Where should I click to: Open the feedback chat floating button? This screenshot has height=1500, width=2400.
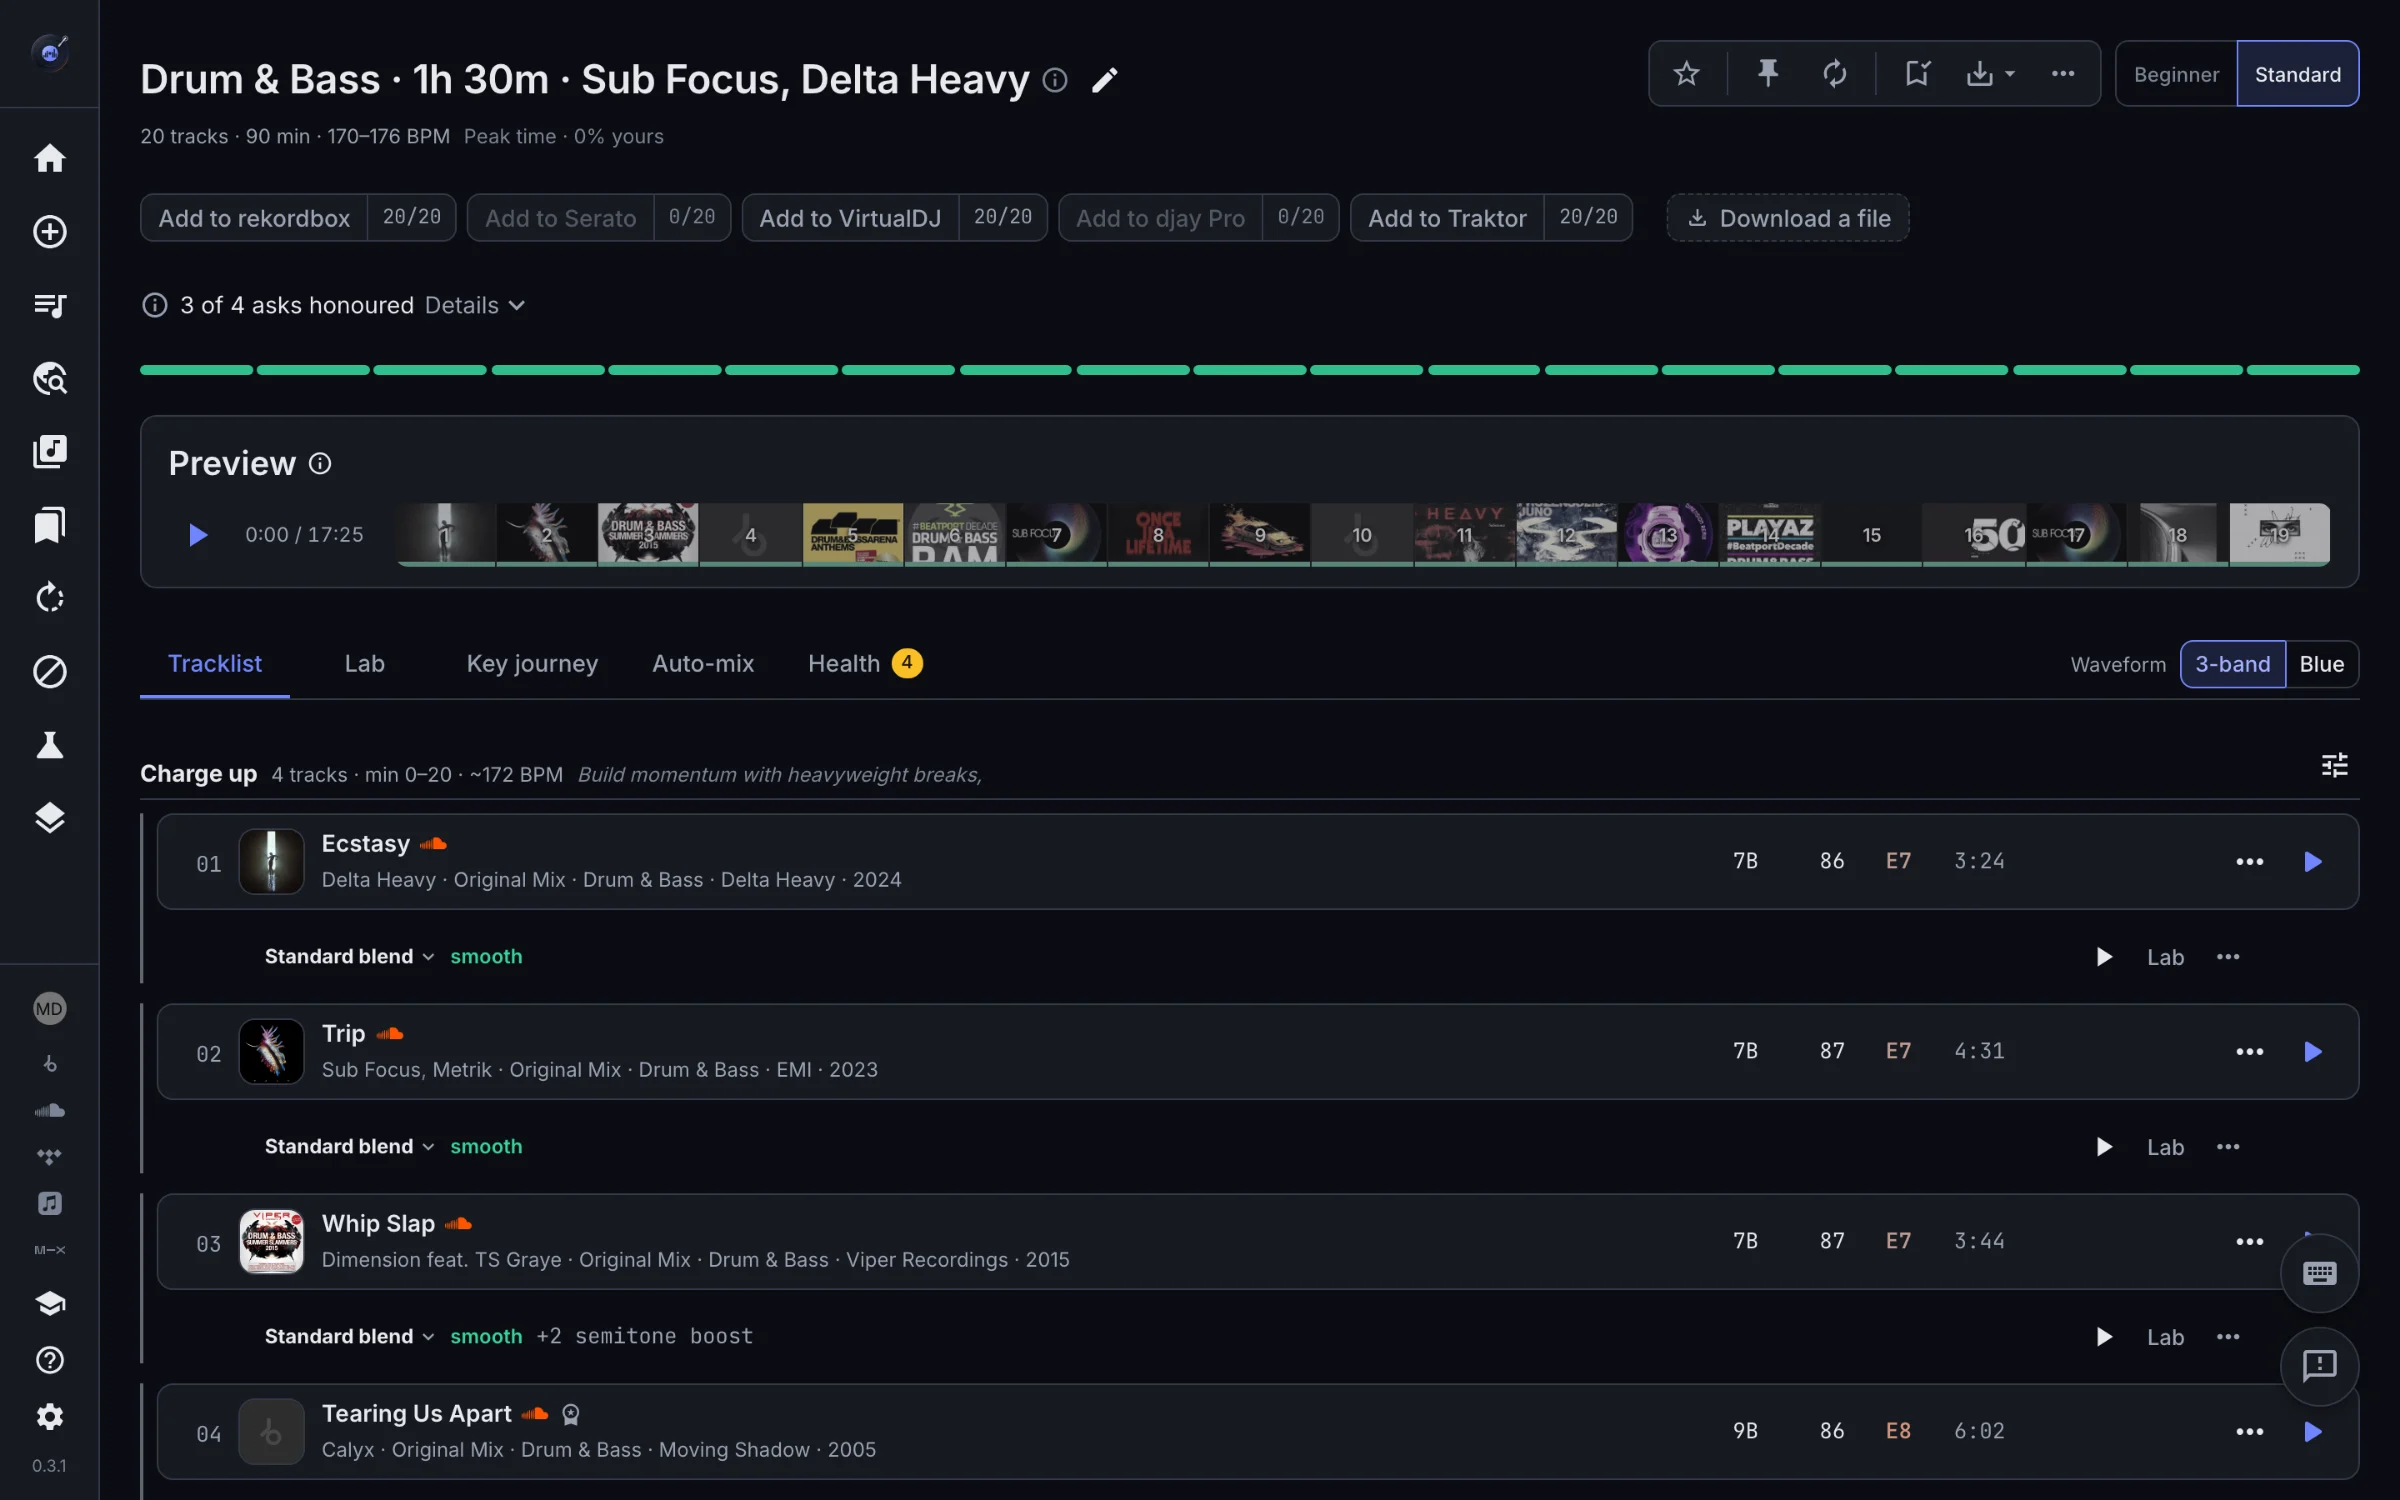tap(2319, 1365)
